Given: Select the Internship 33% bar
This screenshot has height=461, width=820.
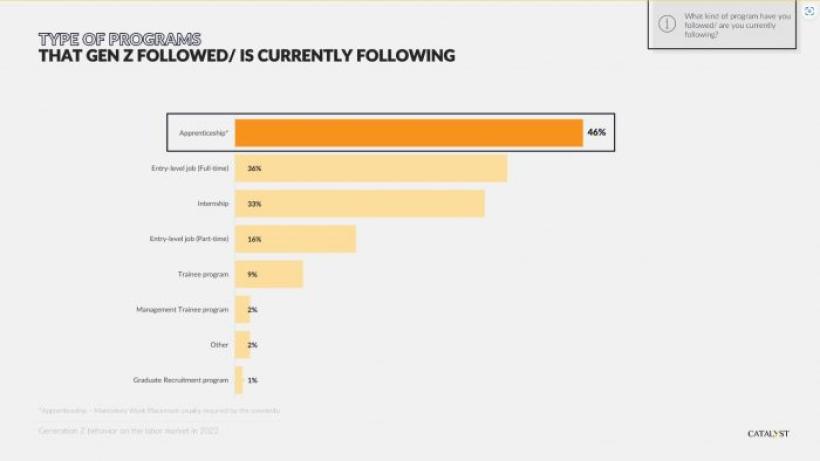Looking at the screenshot, I should [360, 204].
